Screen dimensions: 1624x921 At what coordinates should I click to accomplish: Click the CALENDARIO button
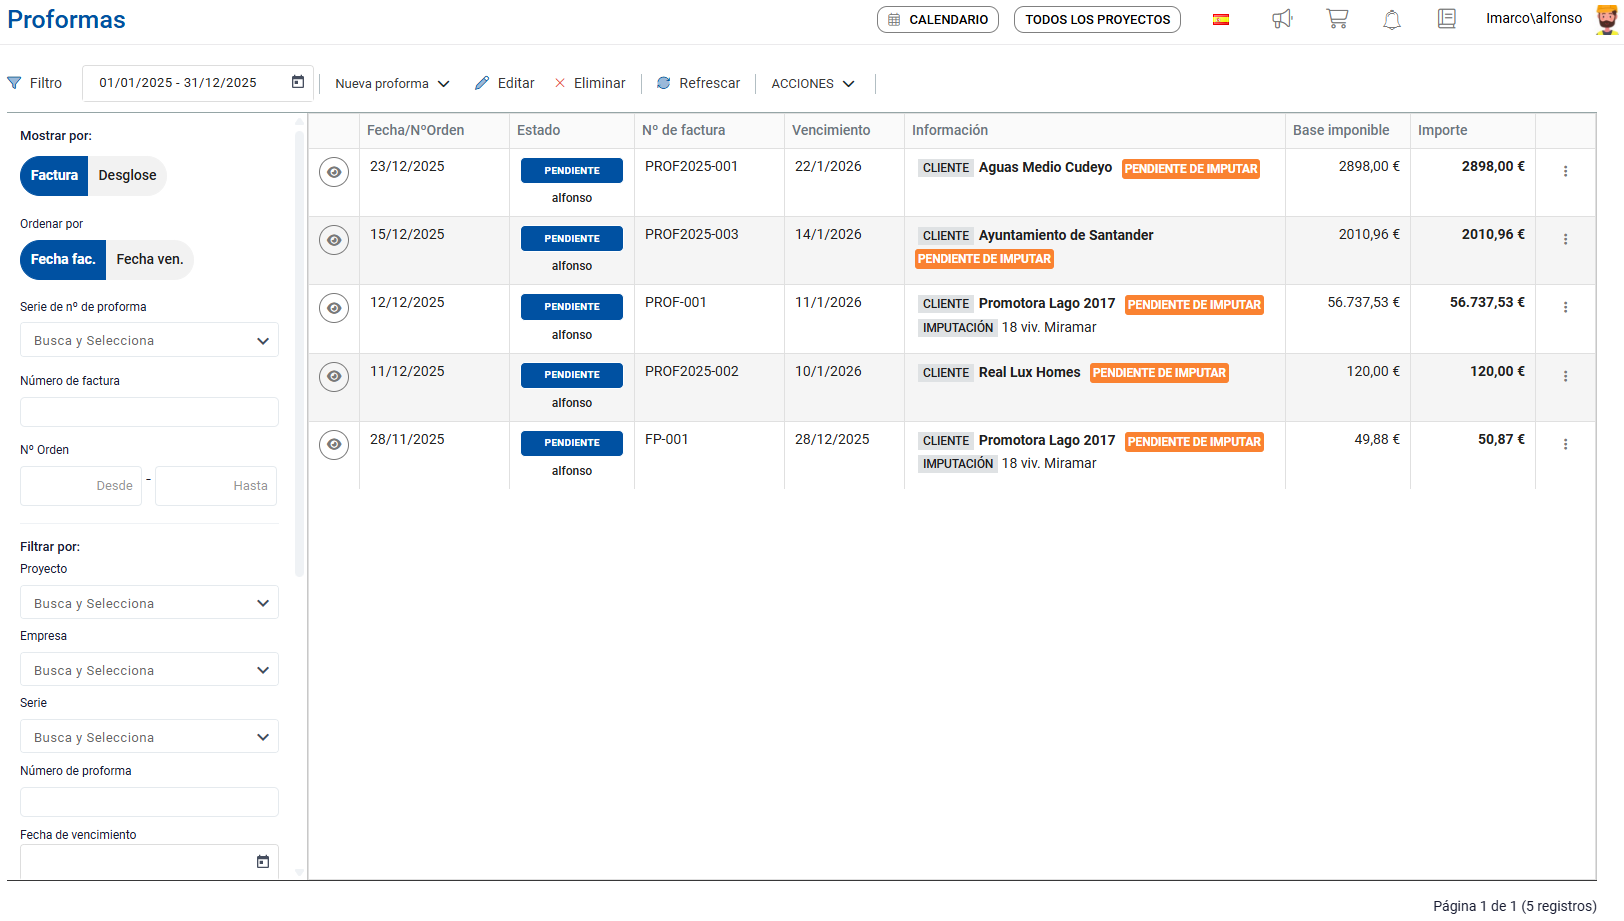tap(937, 19)
